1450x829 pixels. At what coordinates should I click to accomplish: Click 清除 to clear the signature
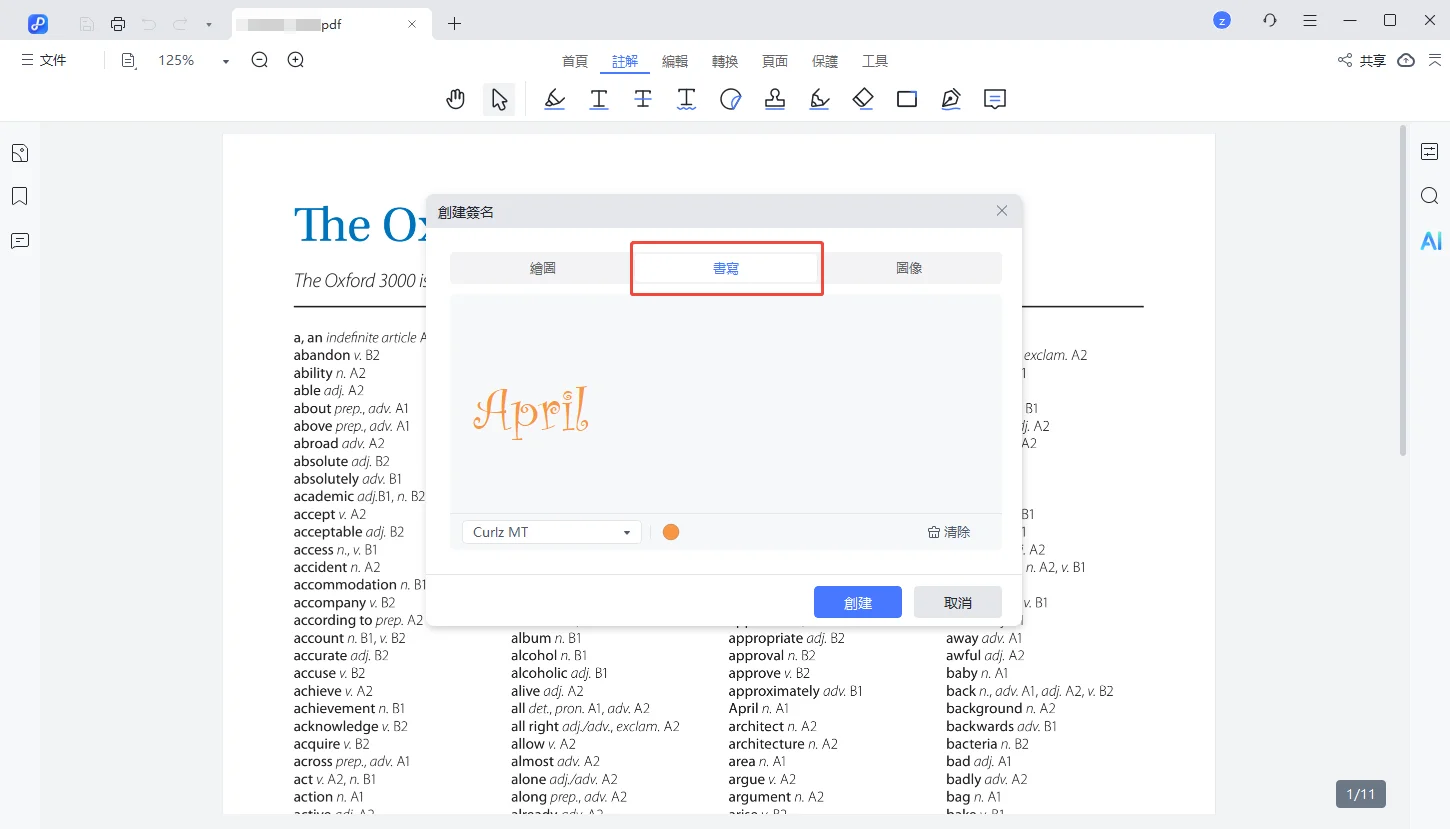click(949, 532)
